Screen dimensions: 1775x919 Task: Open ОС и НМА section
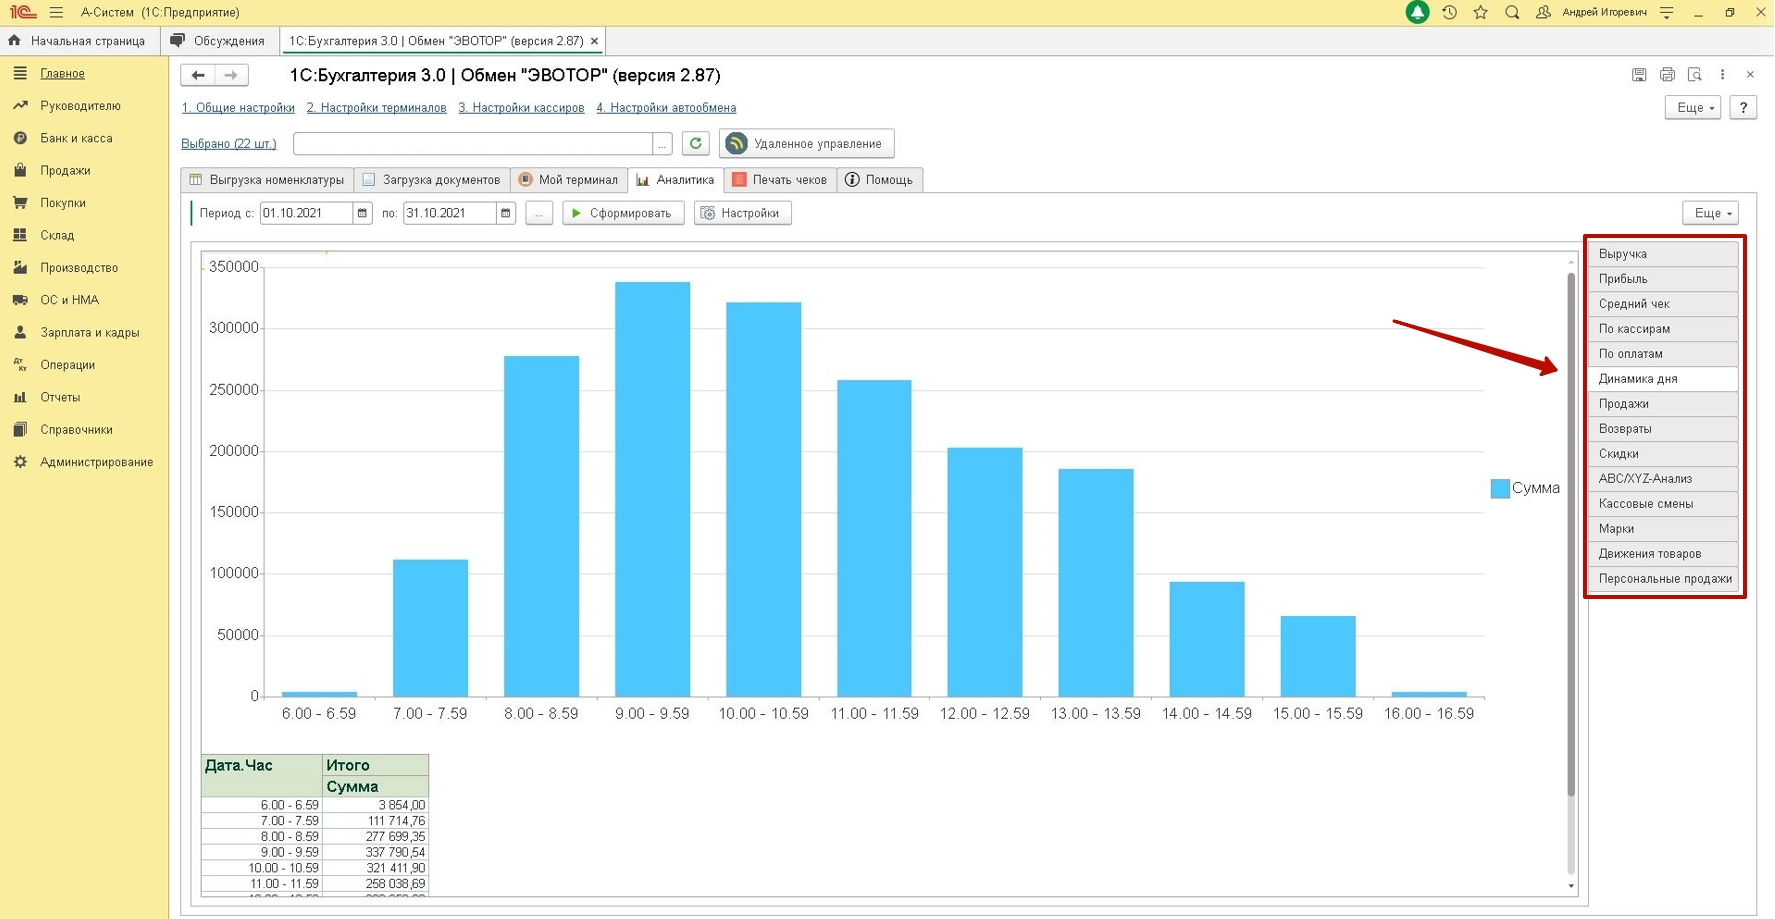[x=69, y=300]
